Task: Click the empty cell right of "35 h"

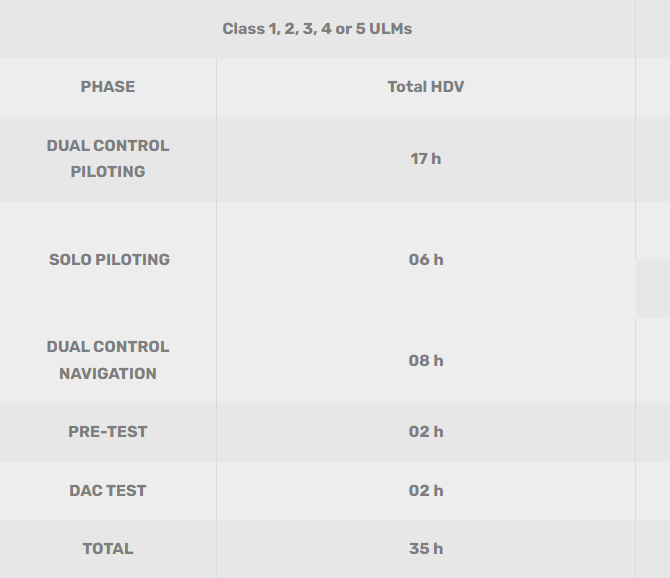Action: 653,549
